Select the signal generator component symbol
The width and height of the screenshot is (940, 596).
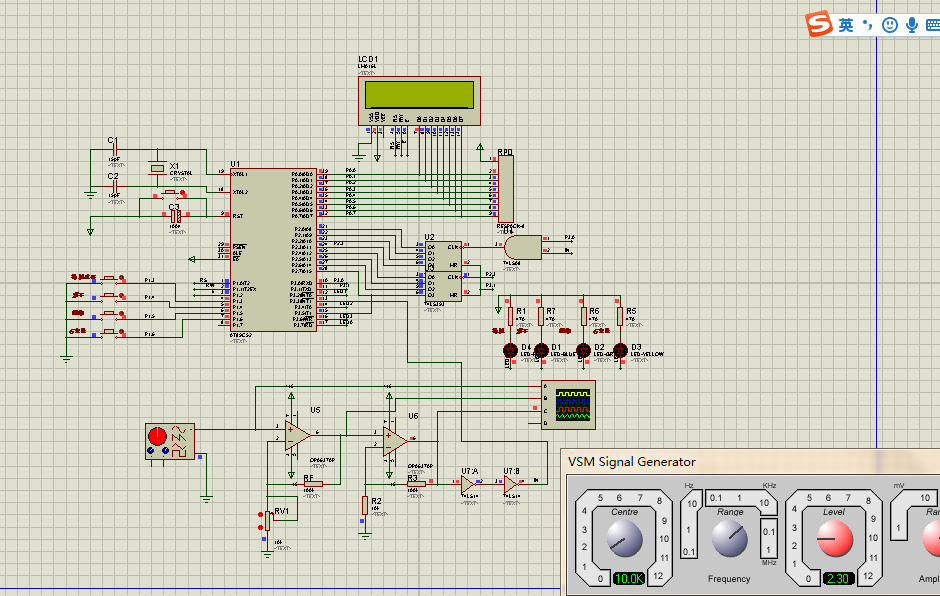170,440
